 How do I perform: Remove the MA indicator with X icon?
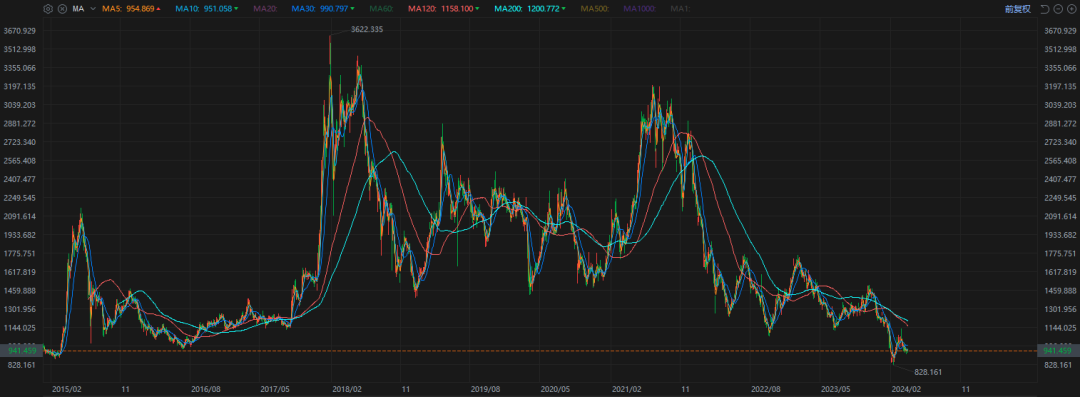point(62,9)
